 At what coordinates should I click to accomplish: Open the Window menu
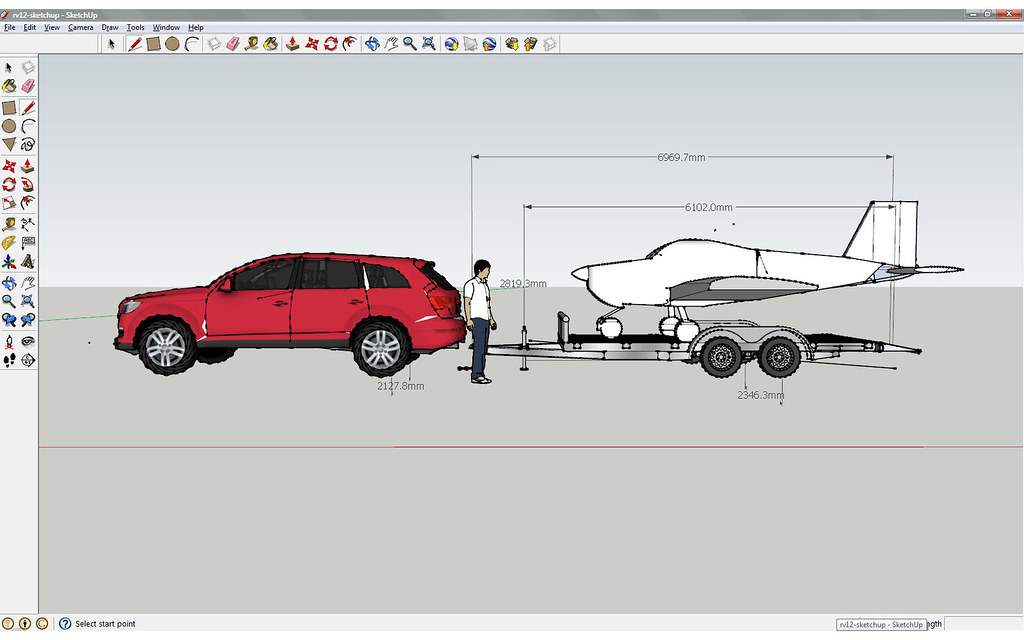(x=167, y=27)
